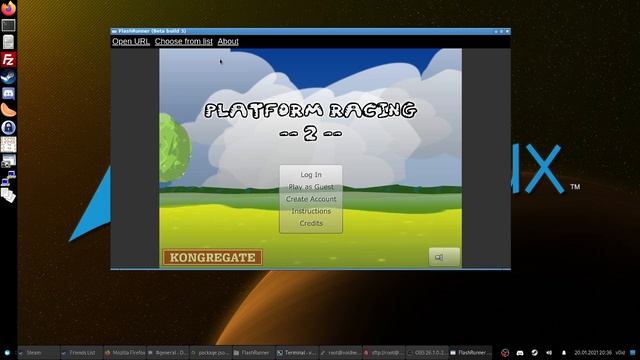View the game Credits

pos(311,223)
